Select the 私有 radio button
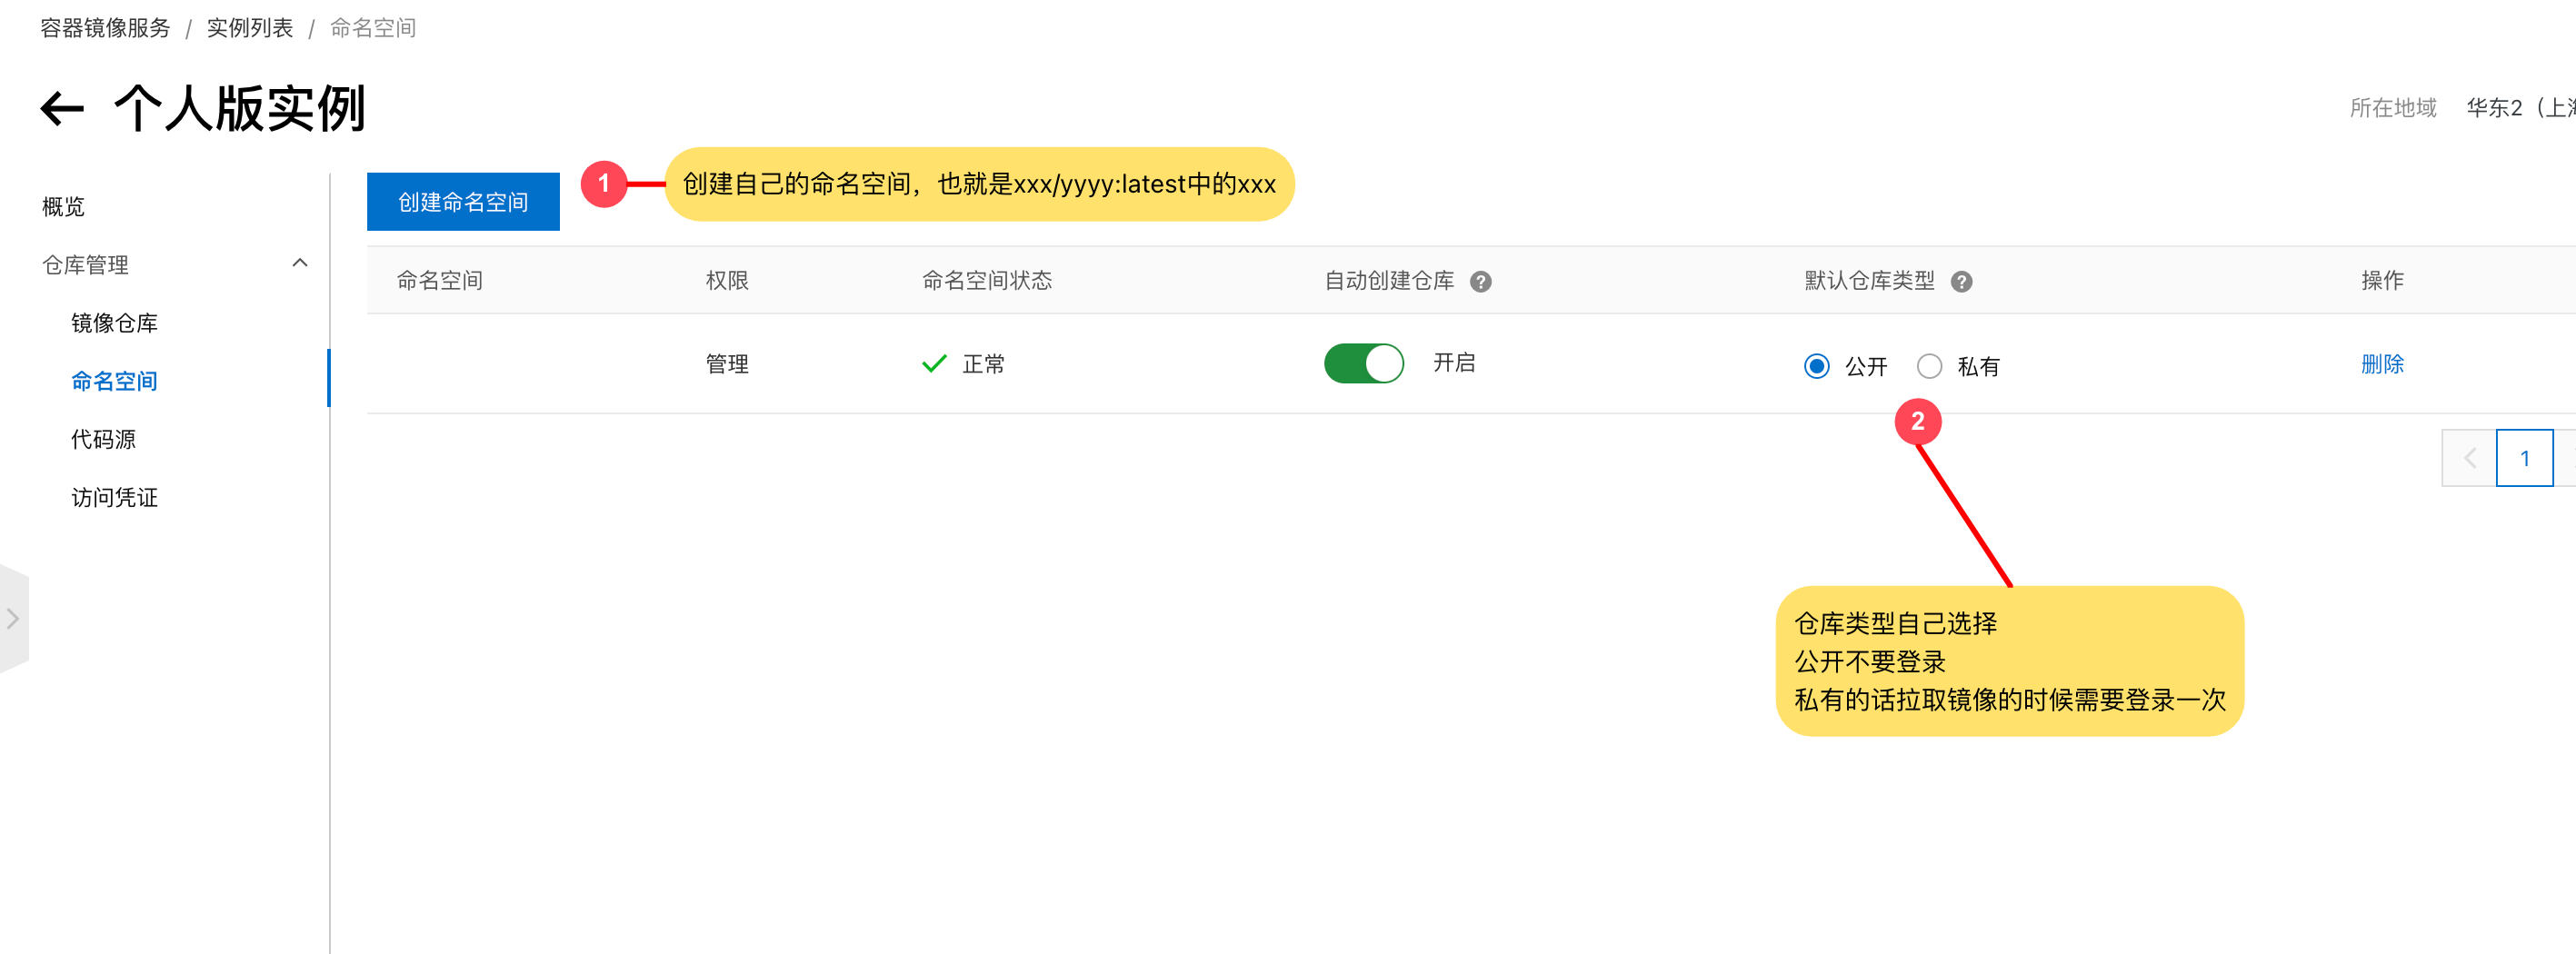 point(1929,366)
